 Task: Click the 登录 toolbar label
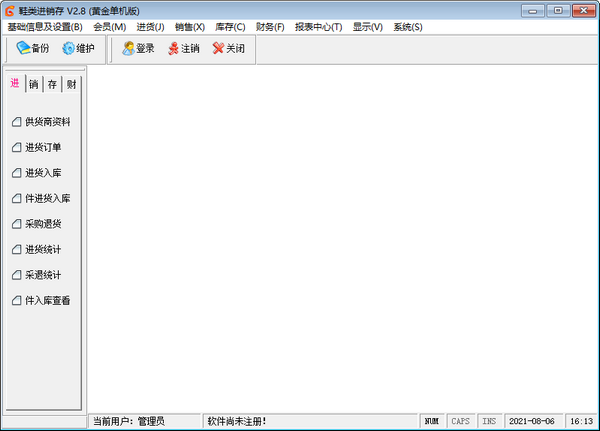tap(145, 49)
